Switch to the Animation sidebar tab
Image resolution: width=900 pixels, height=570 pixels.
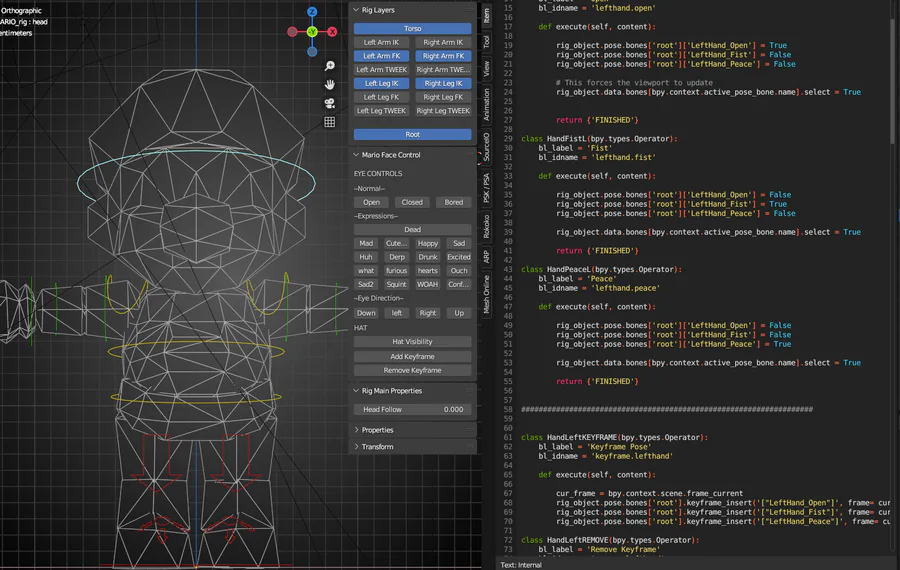(x=486, y=104)
